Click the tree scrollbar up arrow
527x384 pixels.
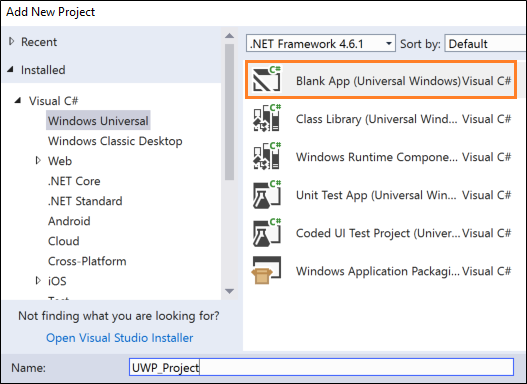coord(230,36)
